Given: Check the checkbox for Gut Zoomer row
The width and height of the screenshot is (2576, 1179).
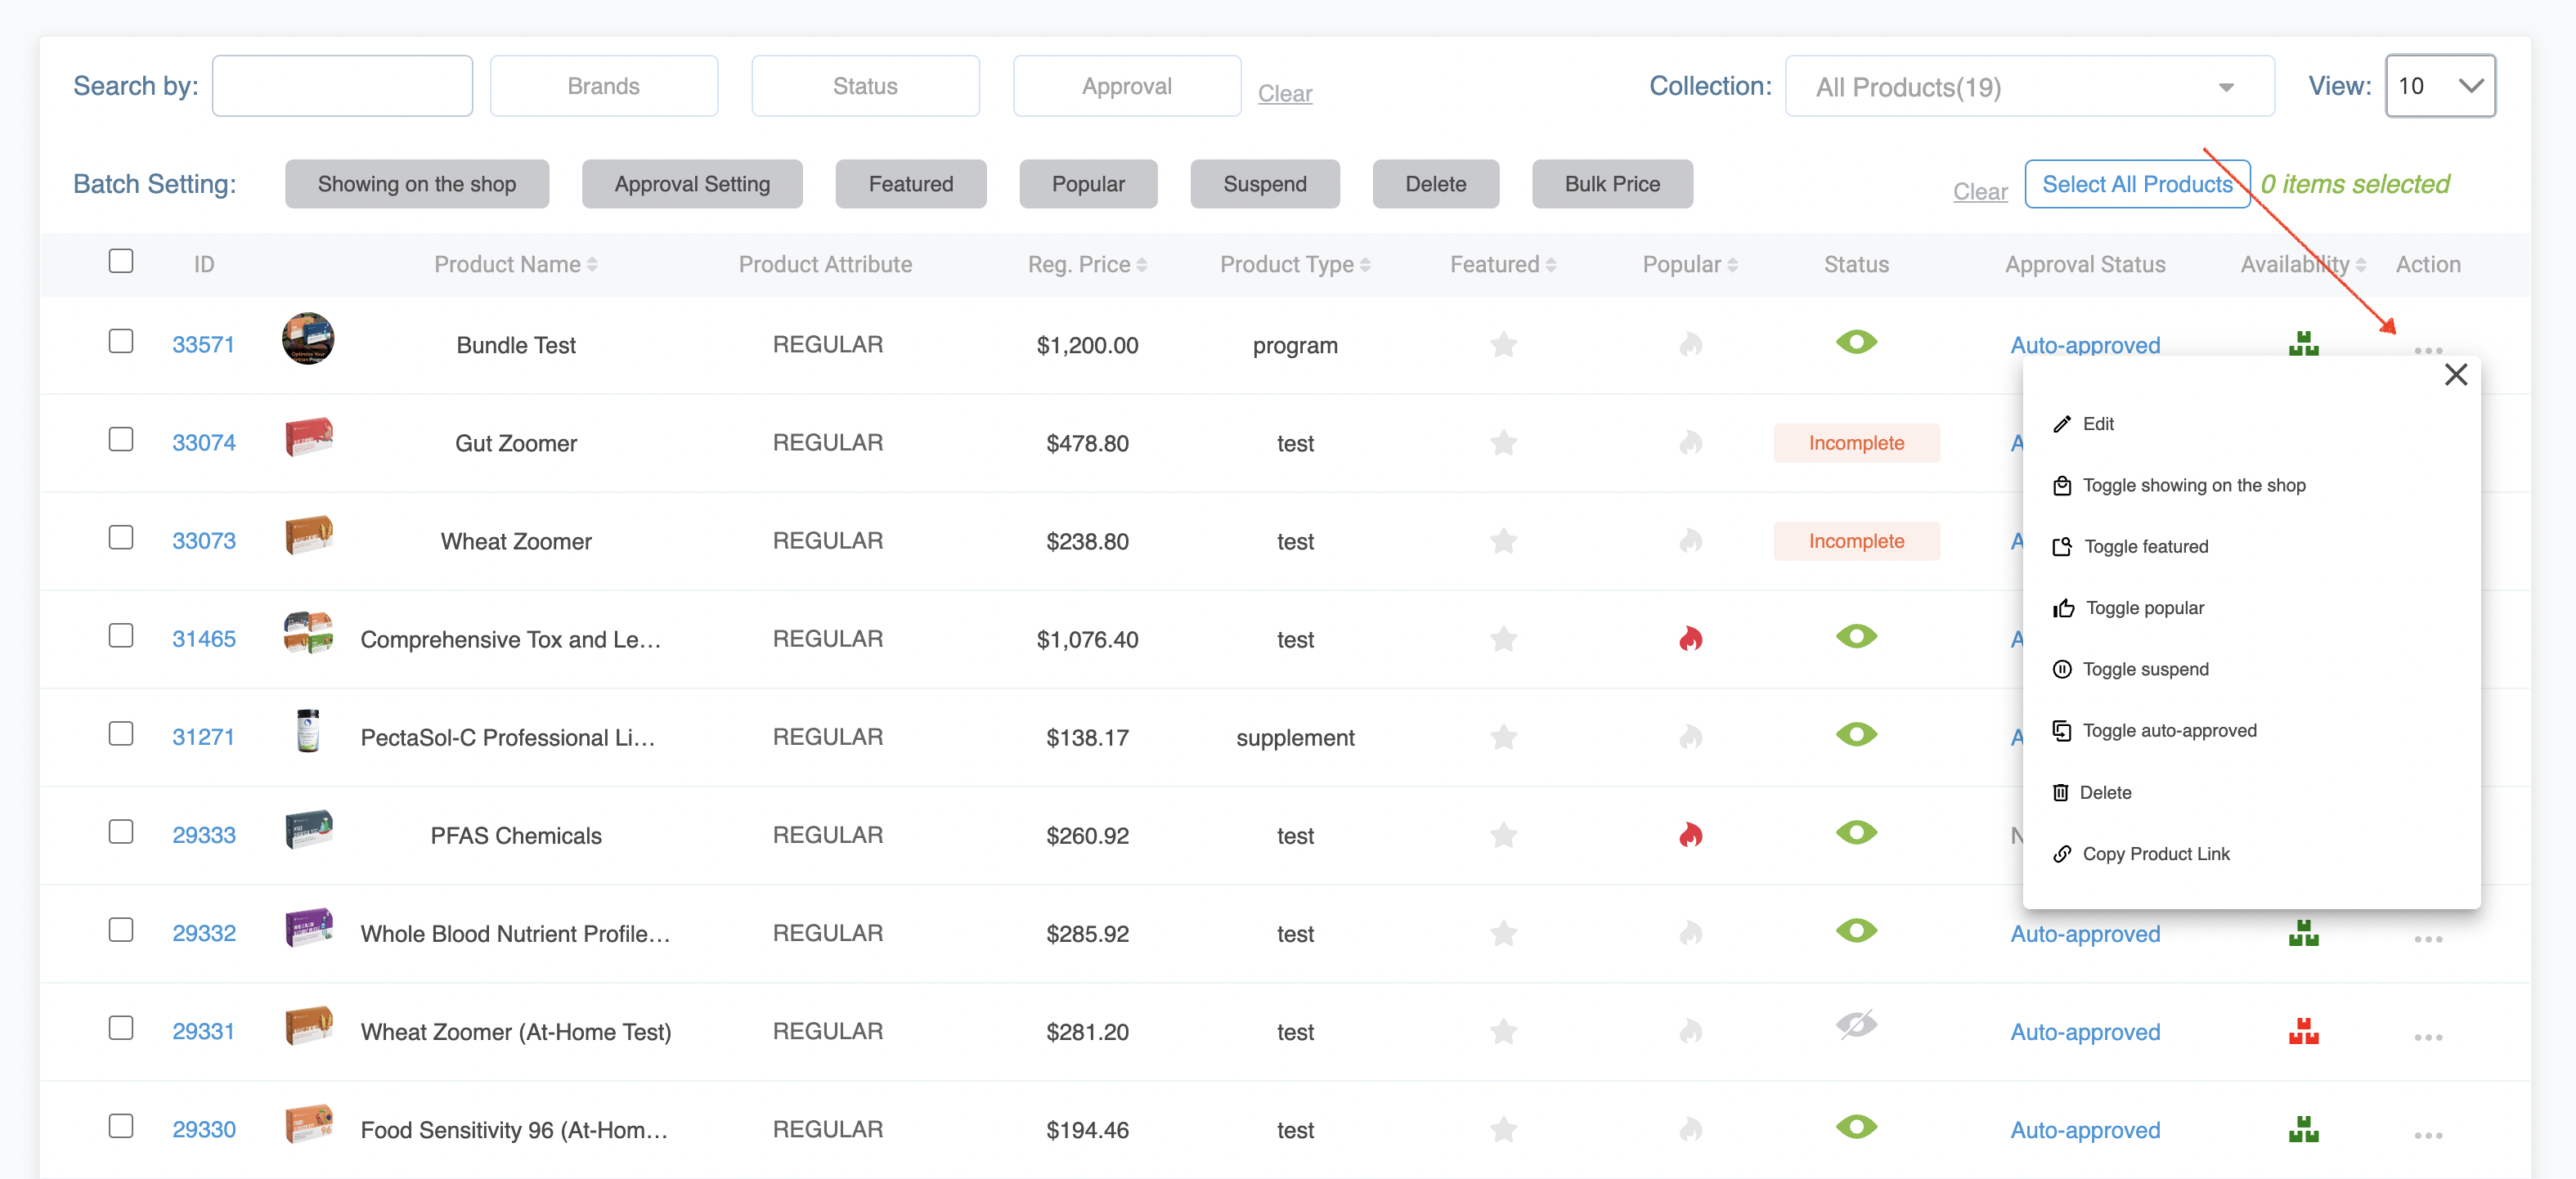Looking at the screenshot, I should tap(121, 439).
